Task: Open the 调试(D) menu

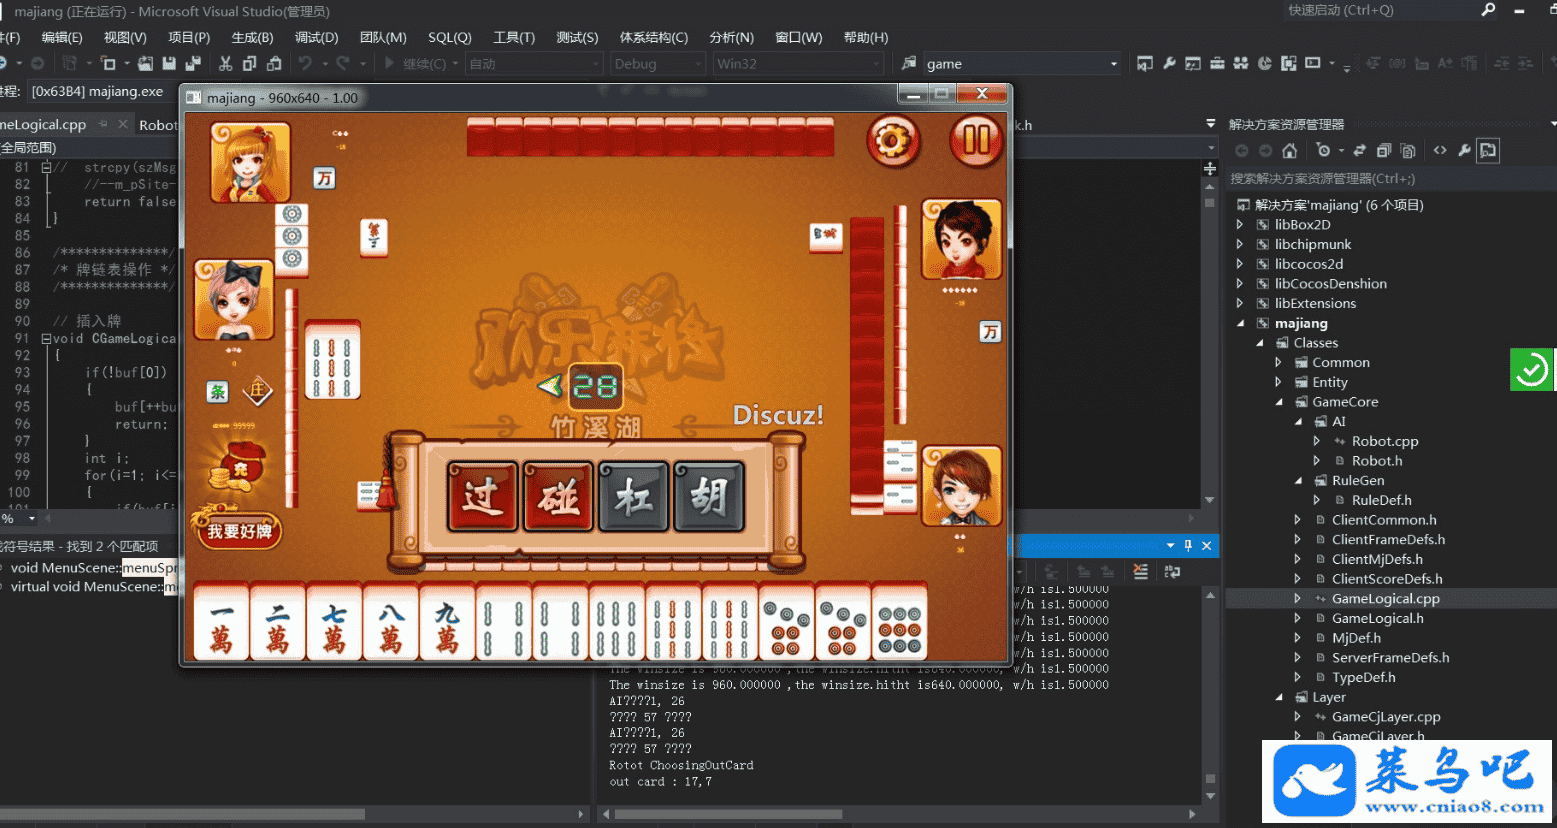Action: click(x=316, y=37)
